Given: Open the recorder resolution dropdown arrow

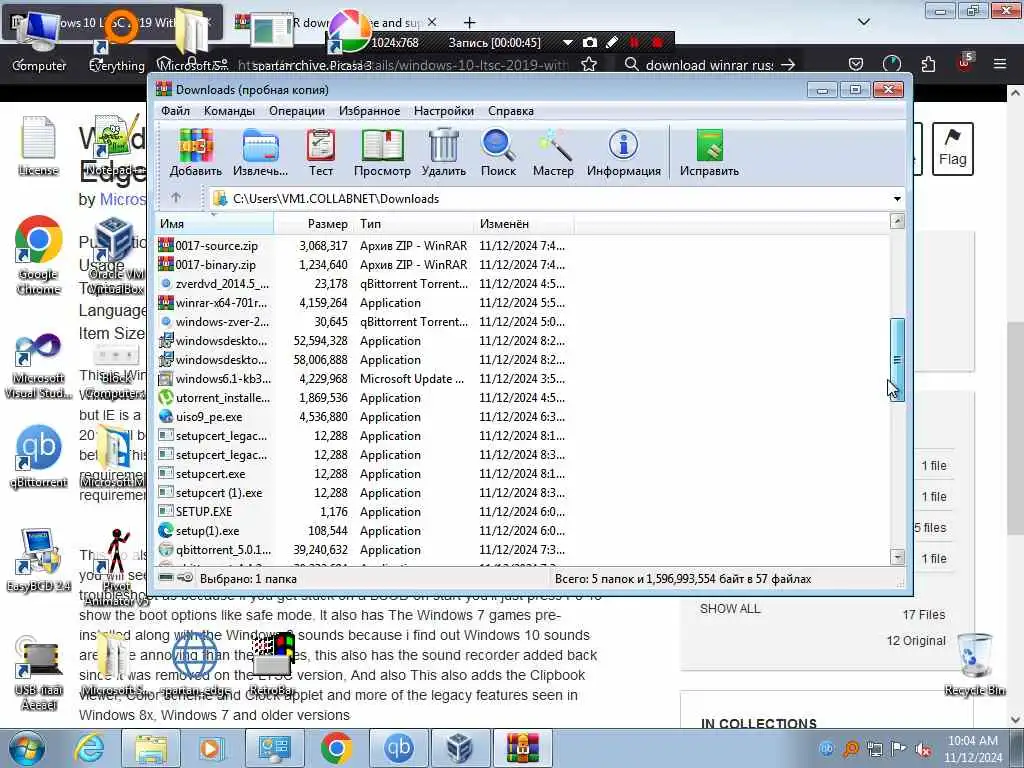Looking at the screenshot, I should tap(568, 42).
